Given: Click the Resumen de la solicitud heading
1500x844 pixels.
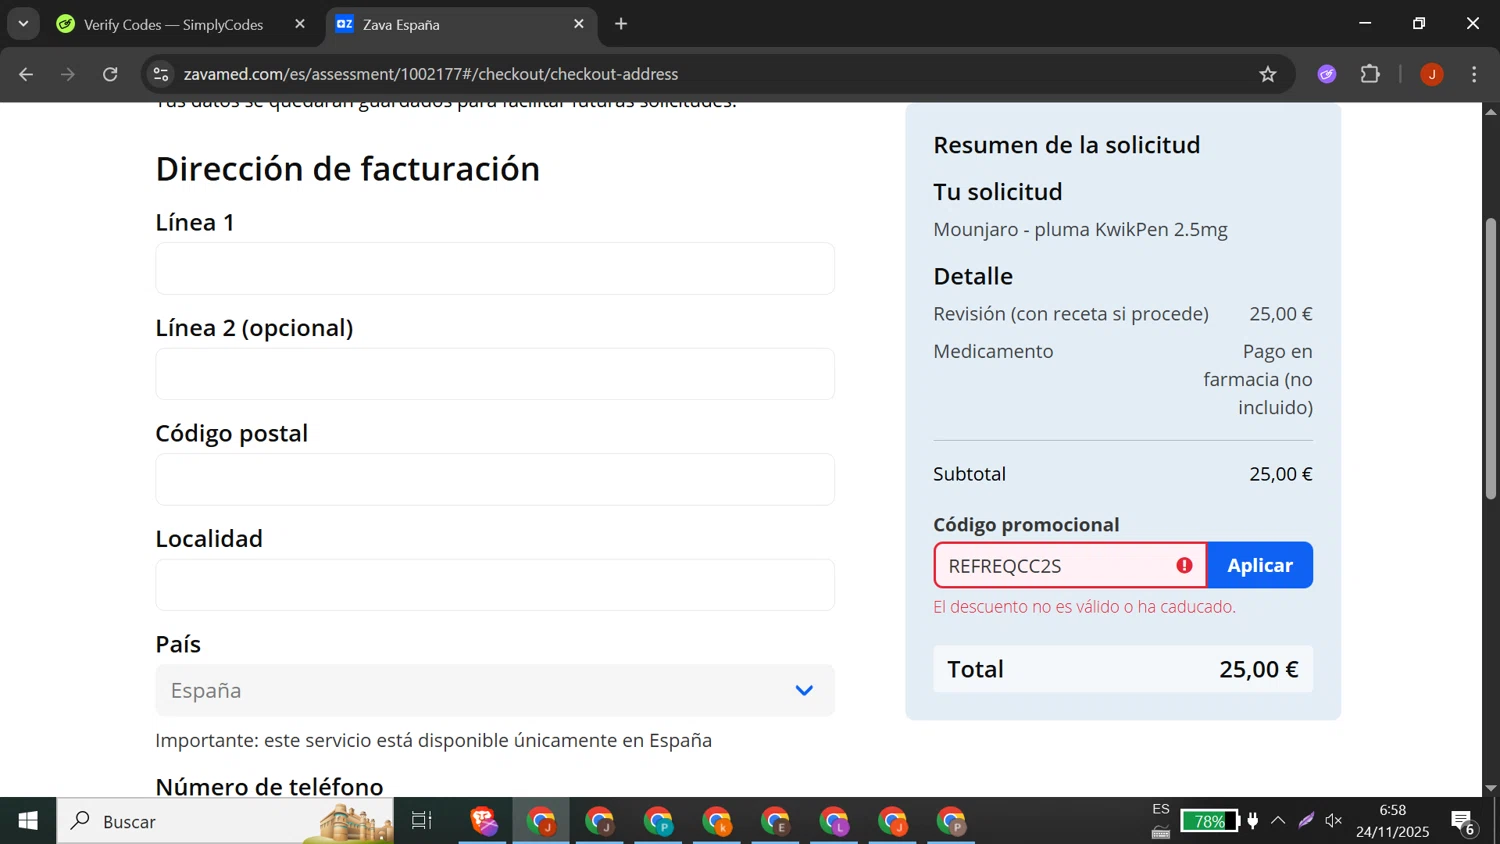Looking at the screenshot, I should [x=1067, y=145].
